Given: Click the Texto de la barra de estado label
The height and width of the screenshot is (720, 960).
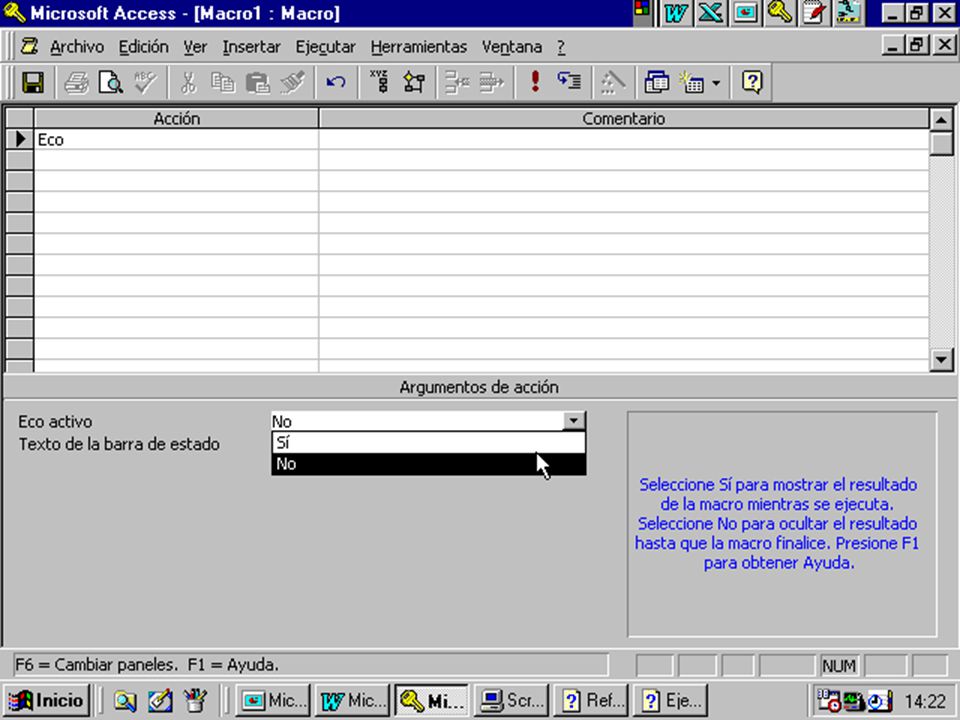Looking at the screenshot, I should [119, 444].
